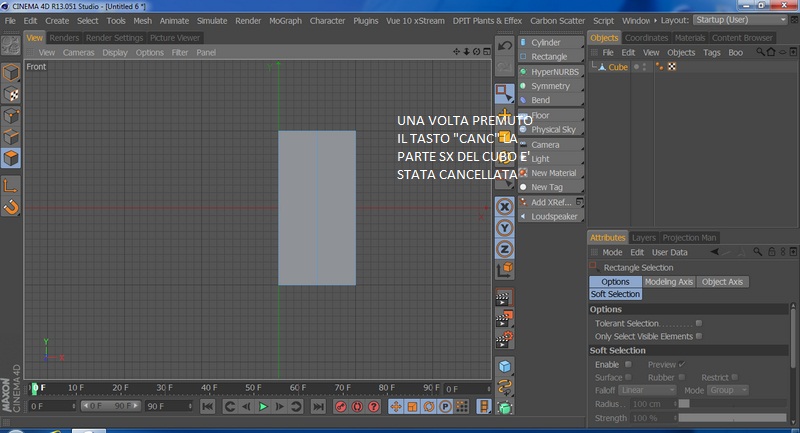The image size is (800, 433).
Task: Add Physical Sky
Action: (551, 130)
